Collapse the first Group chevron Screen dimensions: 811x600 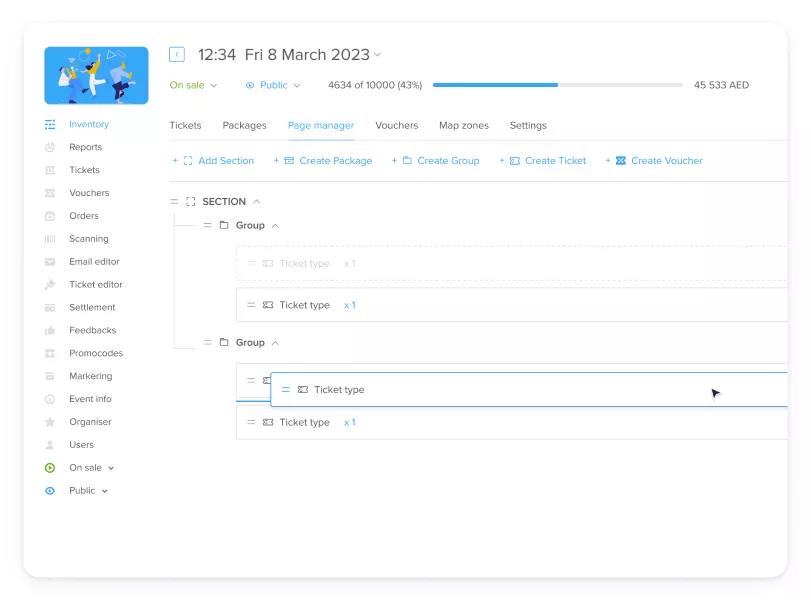point(276,226)
